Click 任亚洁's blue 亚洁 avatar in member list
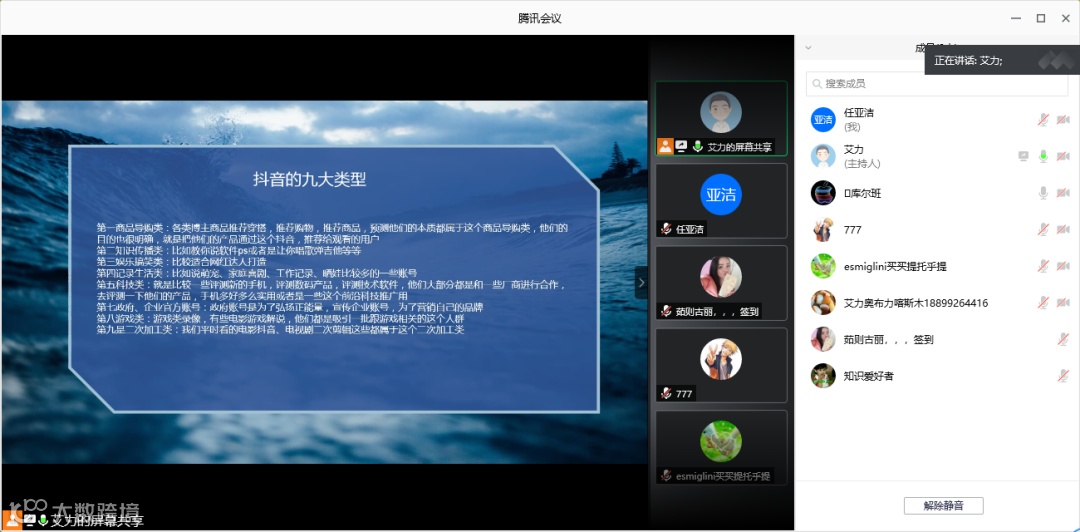 [x=823, y=119]
